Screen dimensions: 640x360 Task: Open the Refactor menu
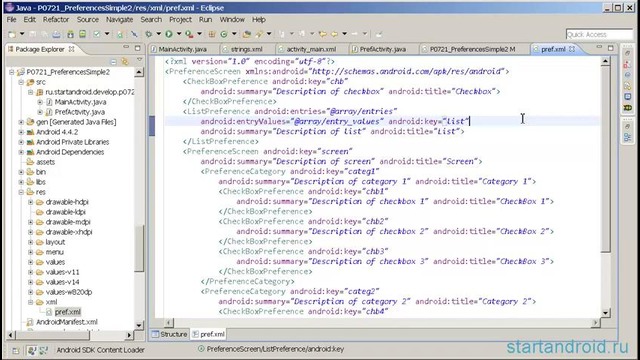point(56,20)
